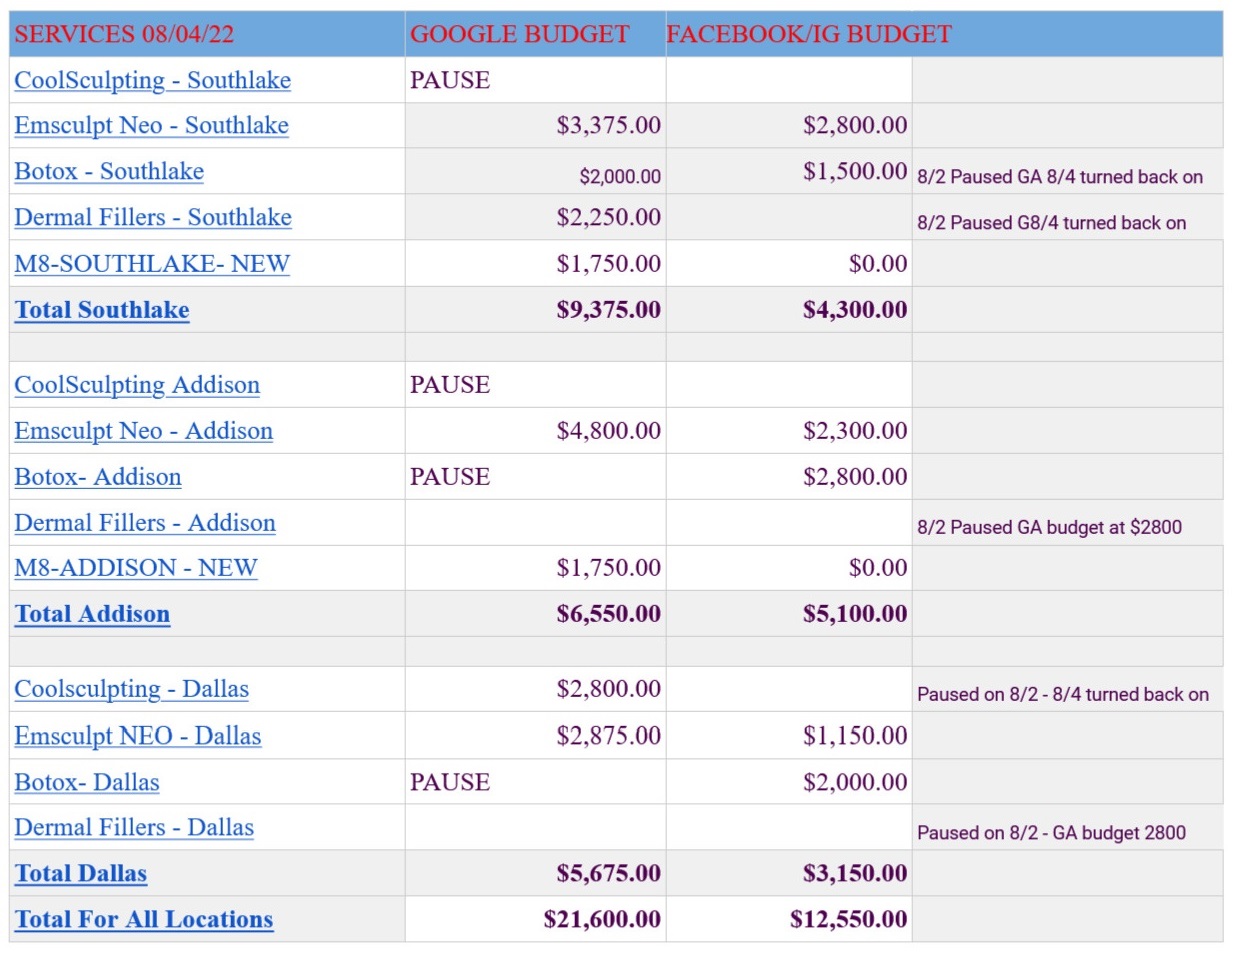Click the CoolSculpting Addison link
1235x957 pixels.
(137, 385)
